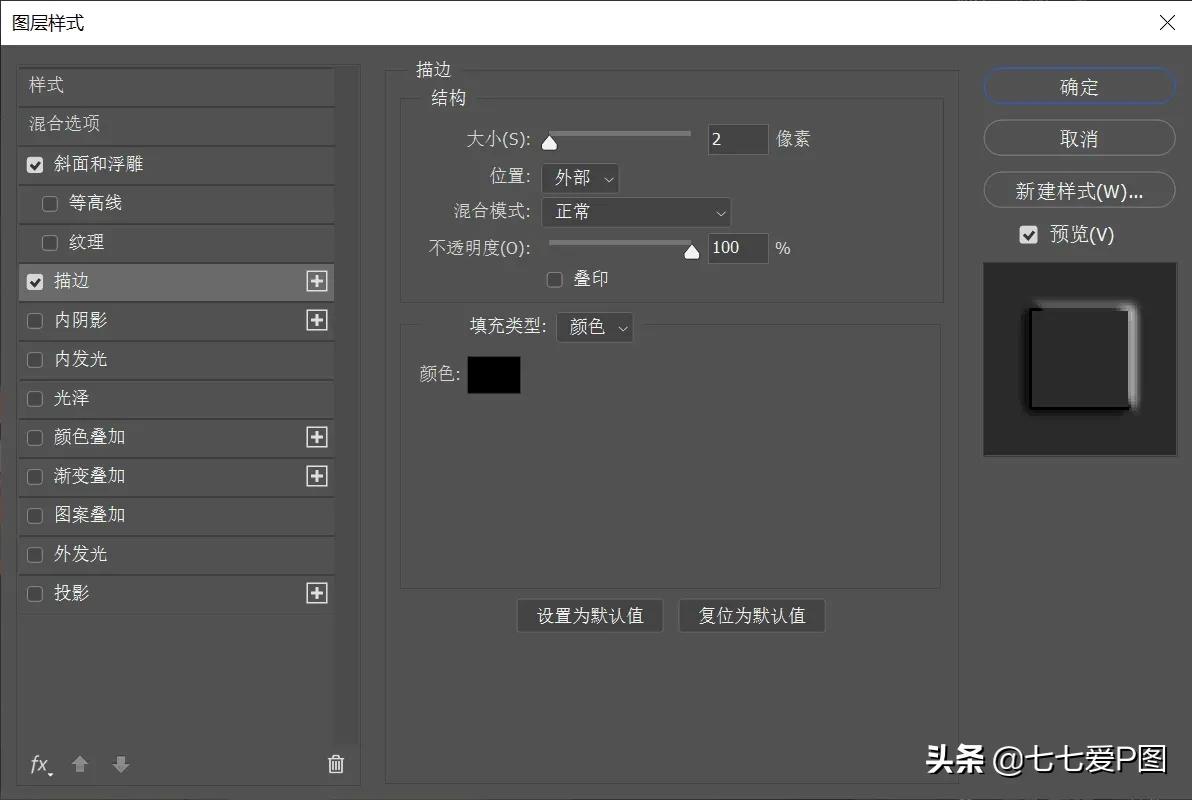Click the trash delete effect icon
Image resolution: width=1192 pixels, height=800 pixels.
(x=336, y=763)
